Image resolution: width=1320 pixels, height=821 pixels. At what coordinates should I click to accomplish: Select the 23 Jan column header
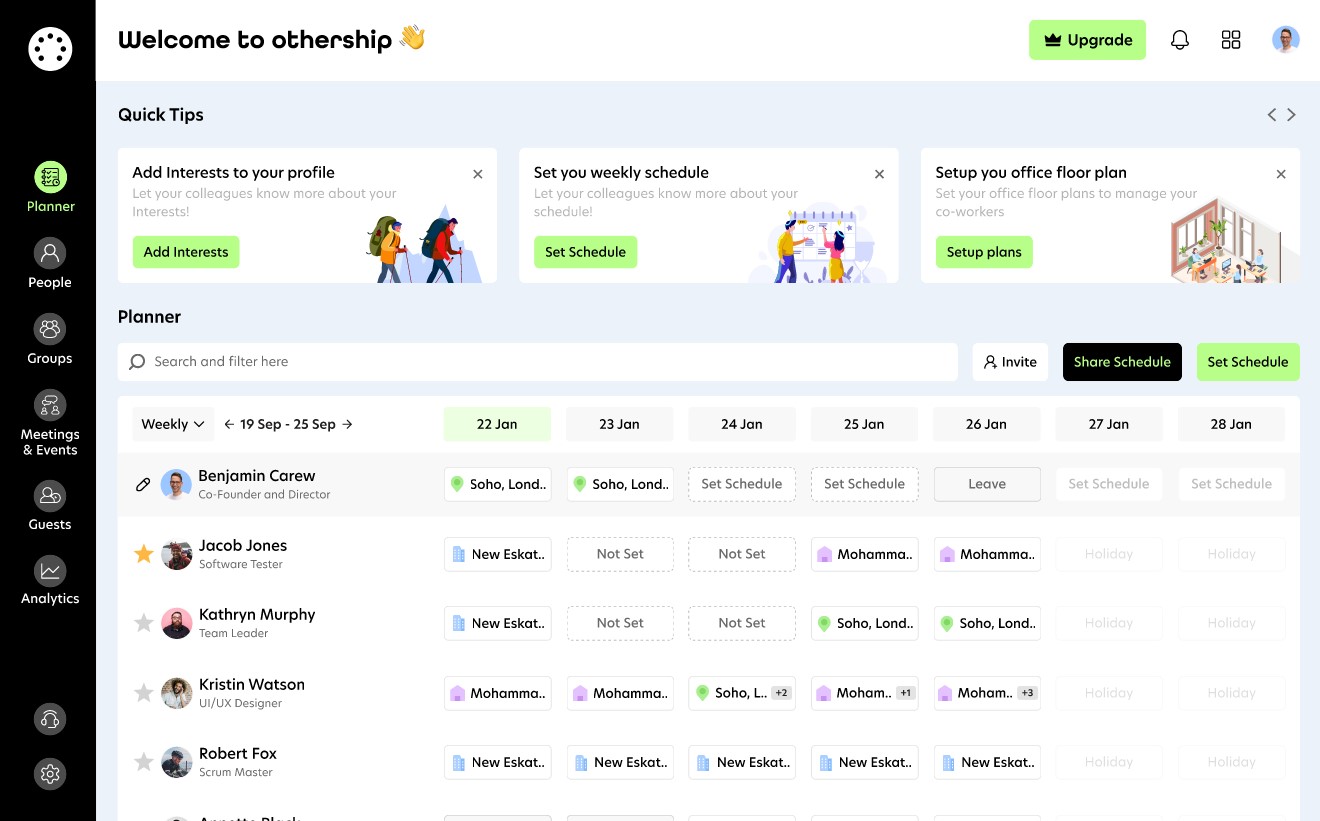pyautogui.click(x=619, y=423)
